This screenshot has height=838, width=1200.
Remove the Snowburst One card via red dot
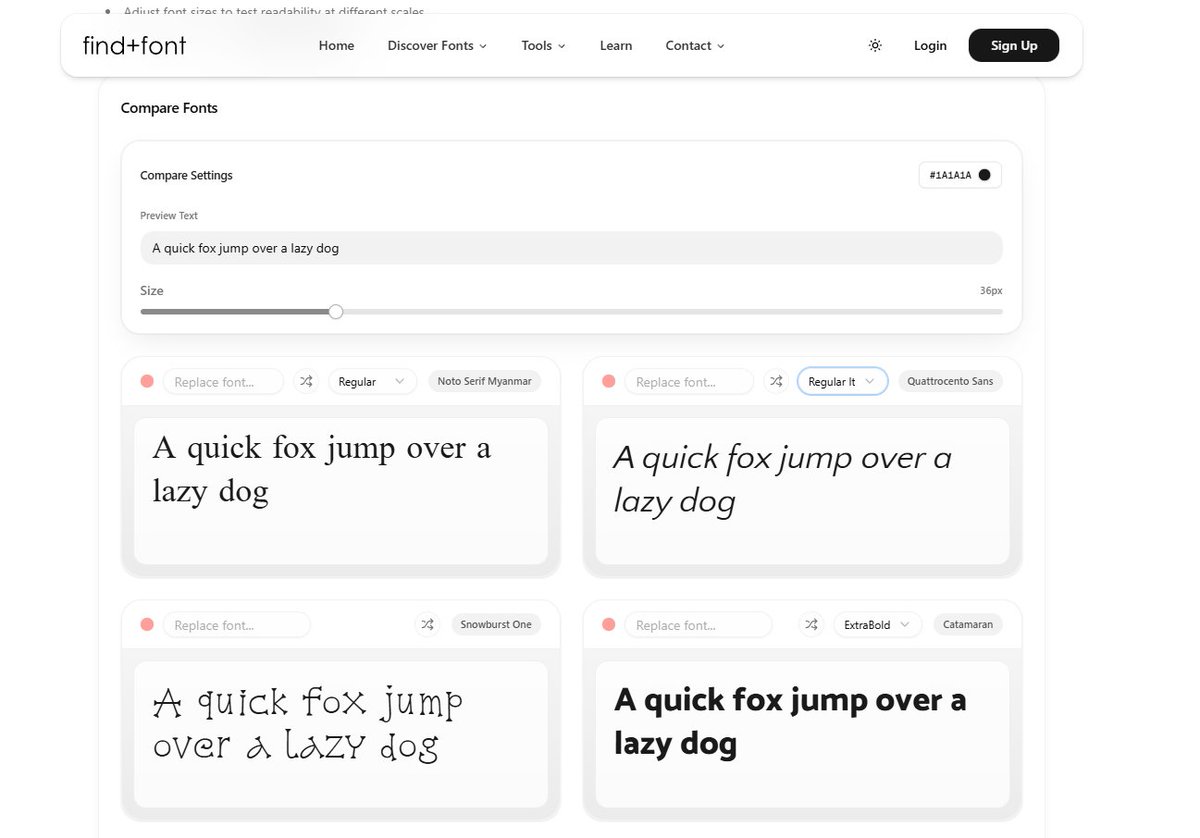point(147,624)
